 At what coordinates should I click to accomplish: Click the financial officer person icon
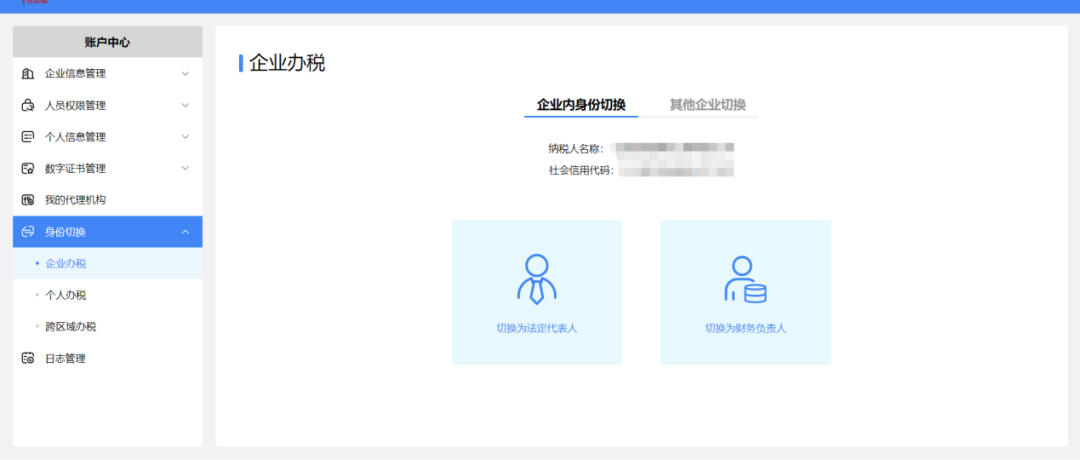tap(745, 280)
